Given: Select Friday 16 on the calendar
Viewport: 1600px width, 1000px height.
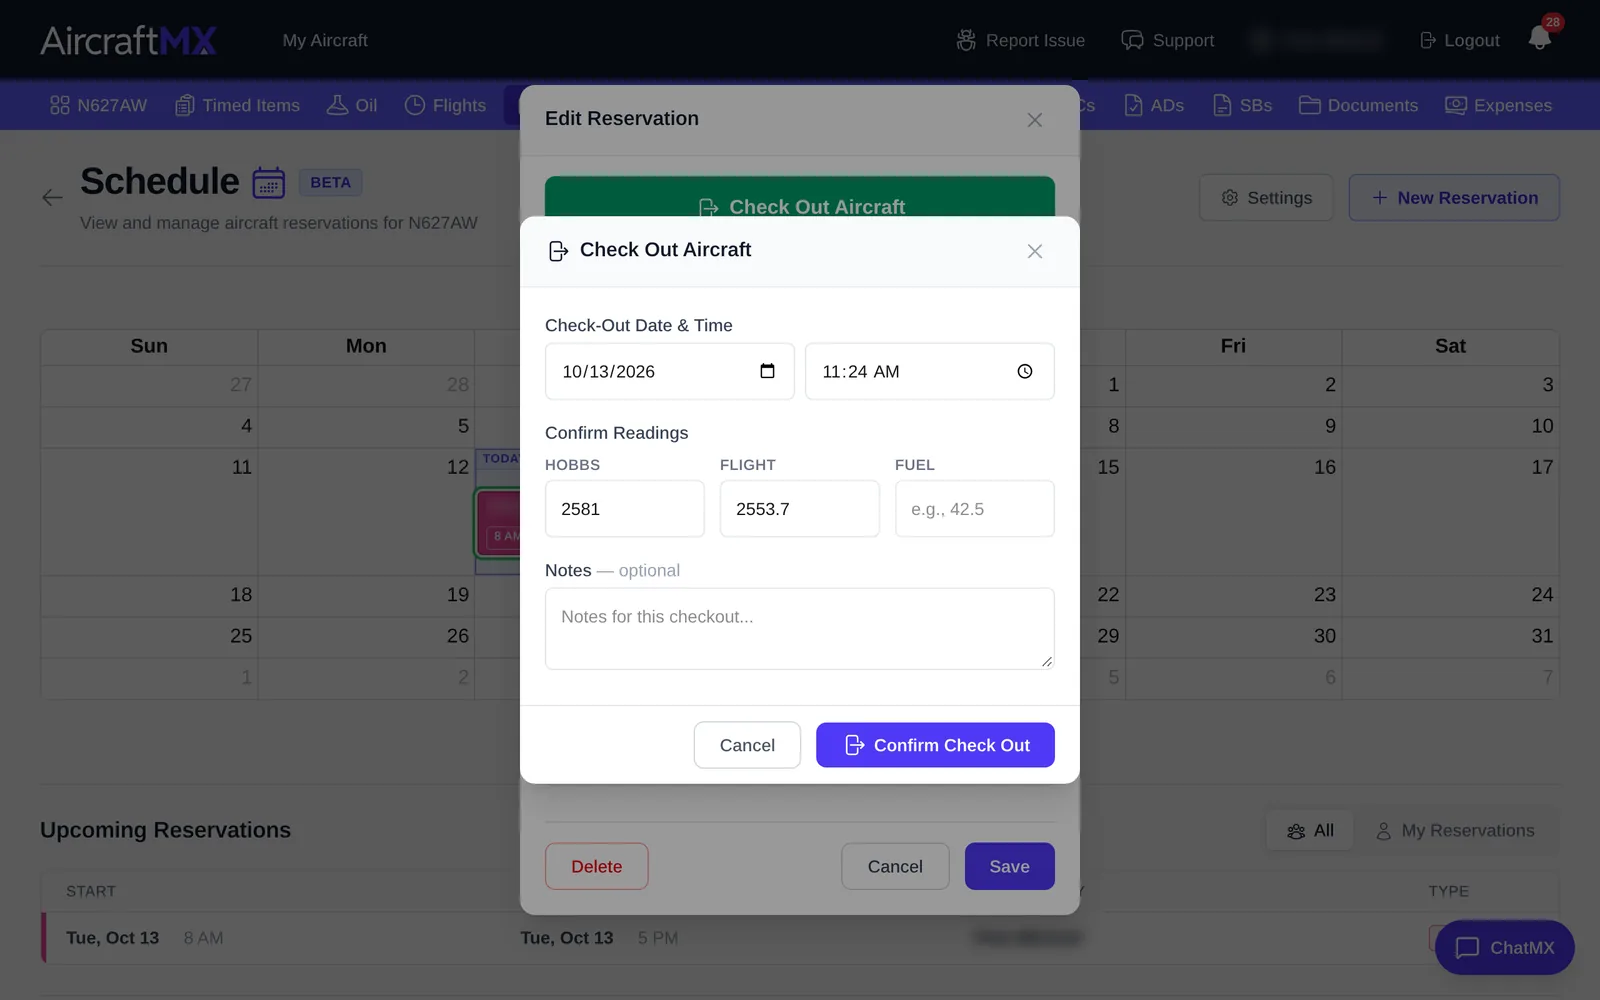Looking at the screenshot, I should pyautogui.click(x=1233, y=511).
